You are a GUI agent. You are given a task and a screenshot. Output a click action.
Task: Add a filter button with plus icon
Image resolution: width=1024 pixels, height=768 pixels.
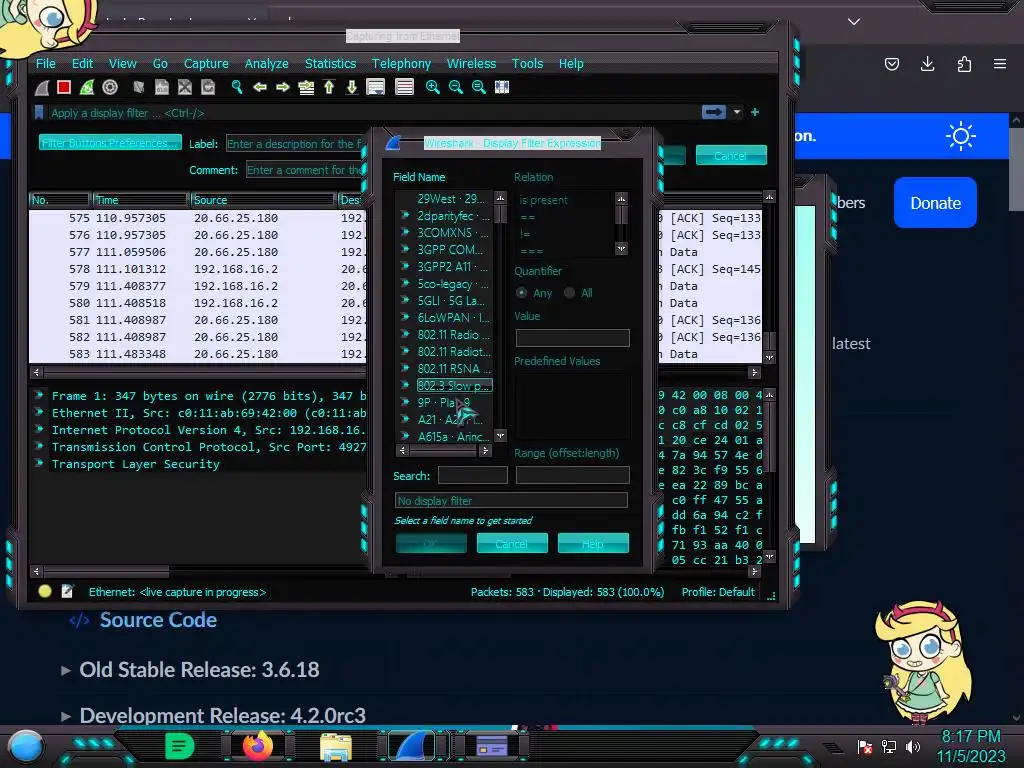point(755,112)
